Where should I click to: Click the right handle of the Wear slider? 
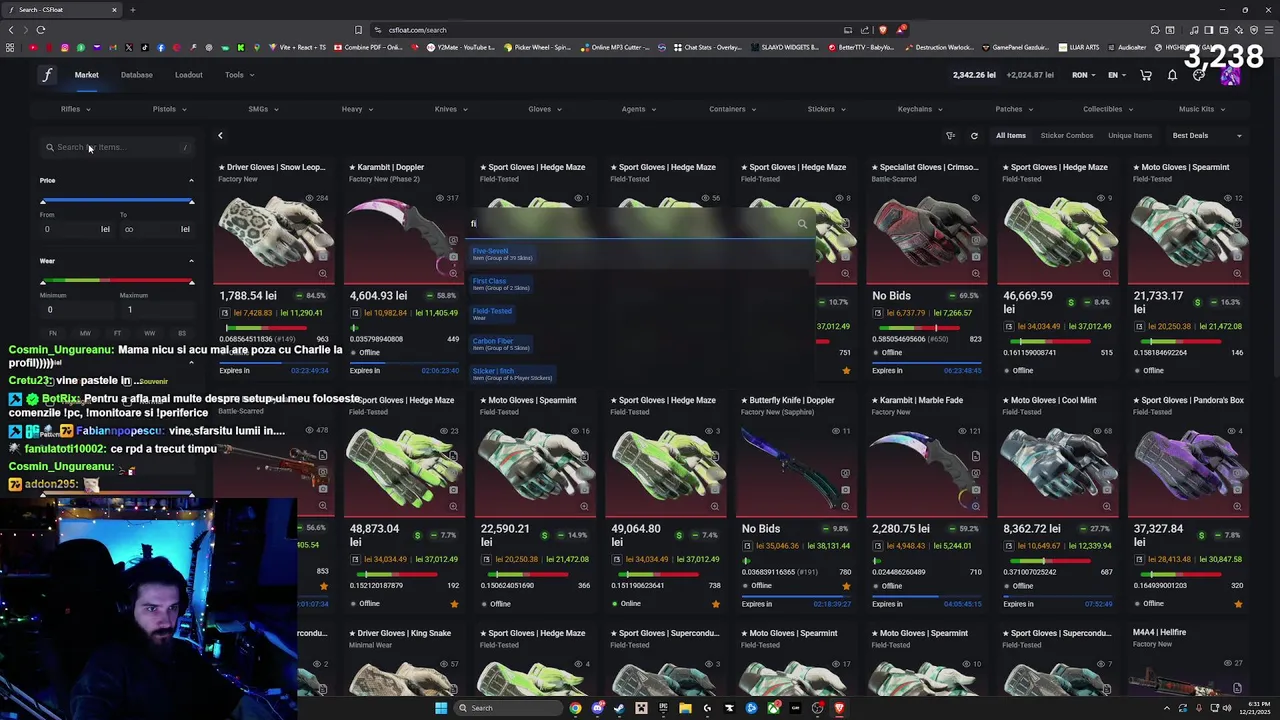pos(191,282)
